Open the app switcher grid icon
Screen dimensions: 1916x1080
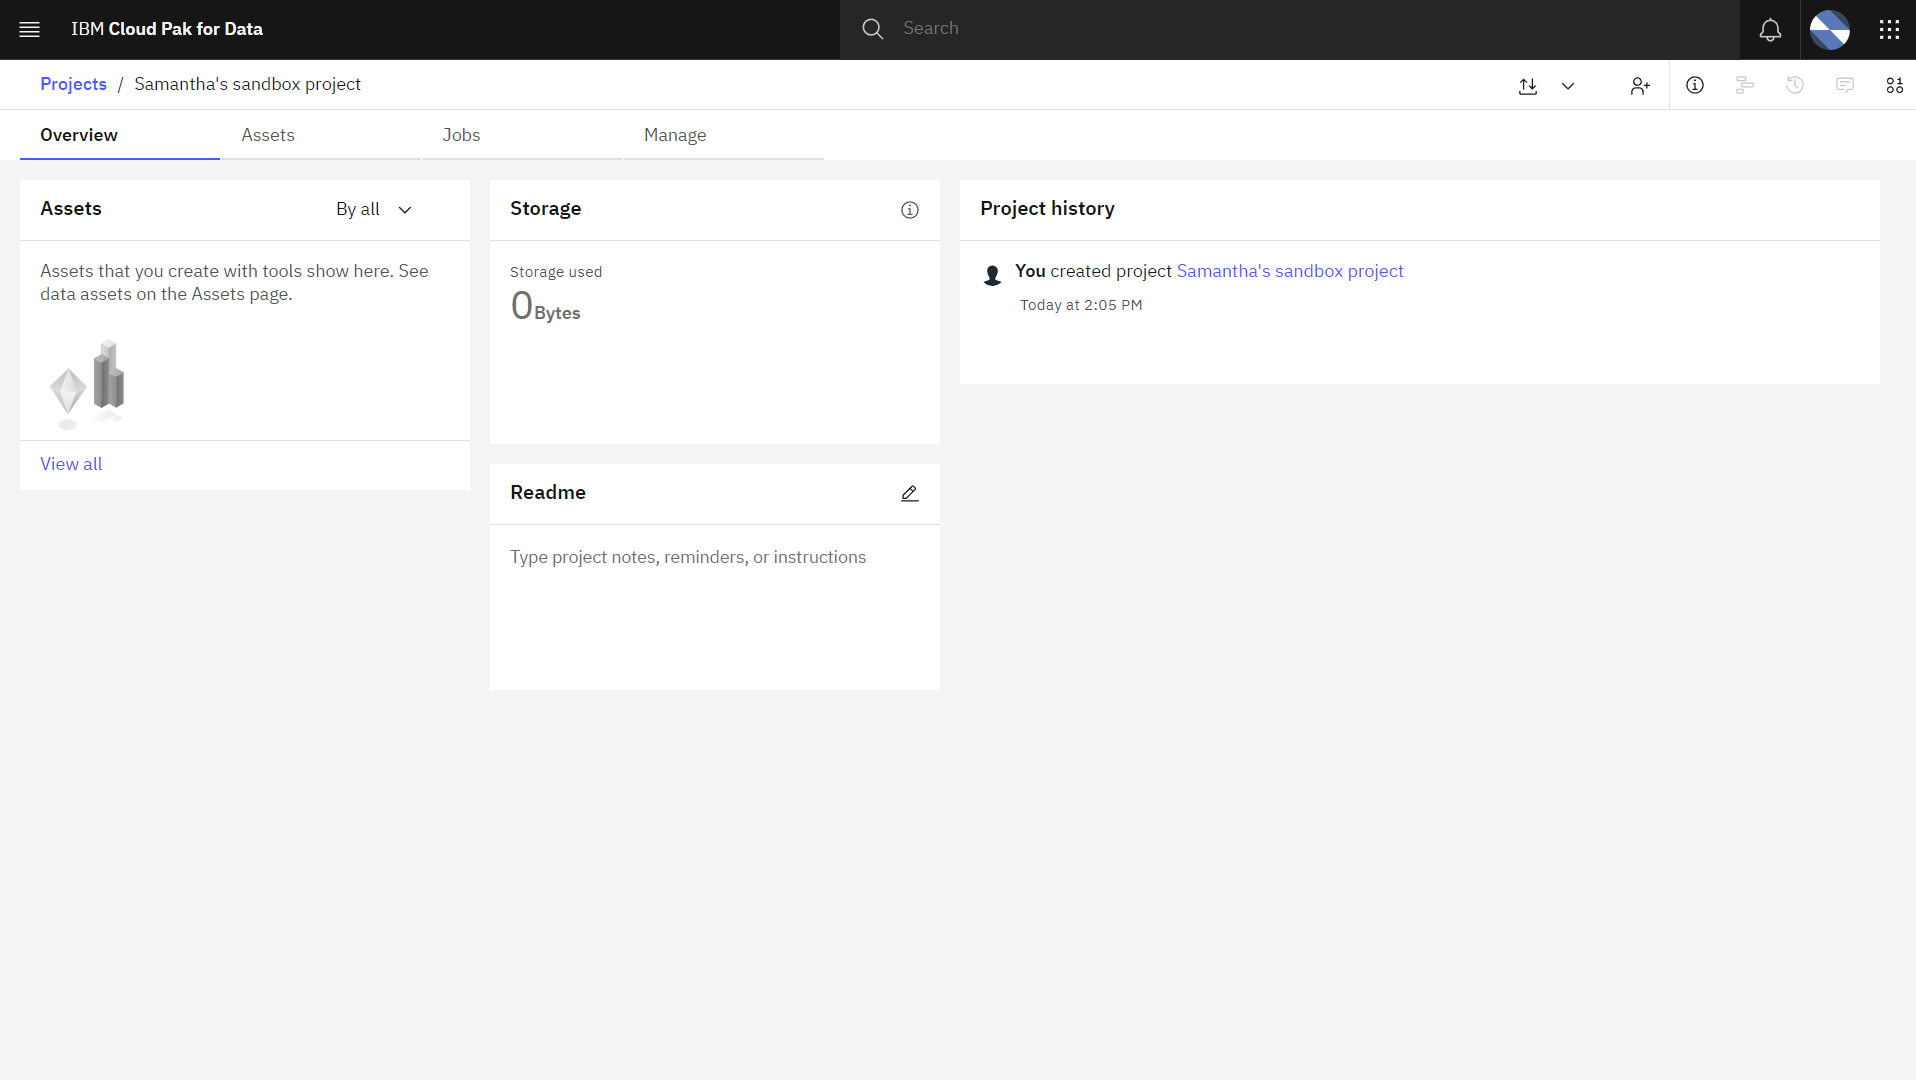1888,29
